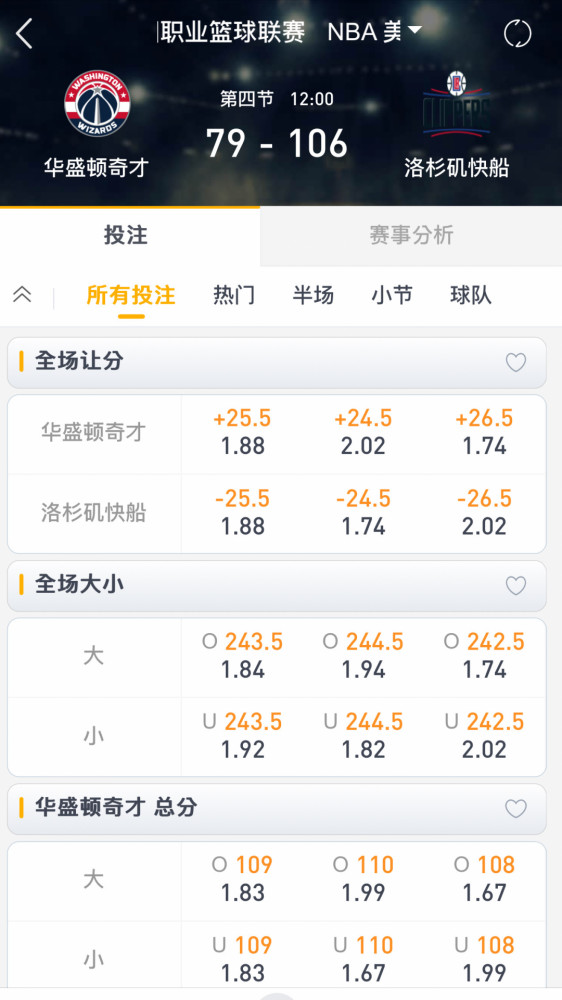Open the NBA league dropdown arrow

point(415,29)
